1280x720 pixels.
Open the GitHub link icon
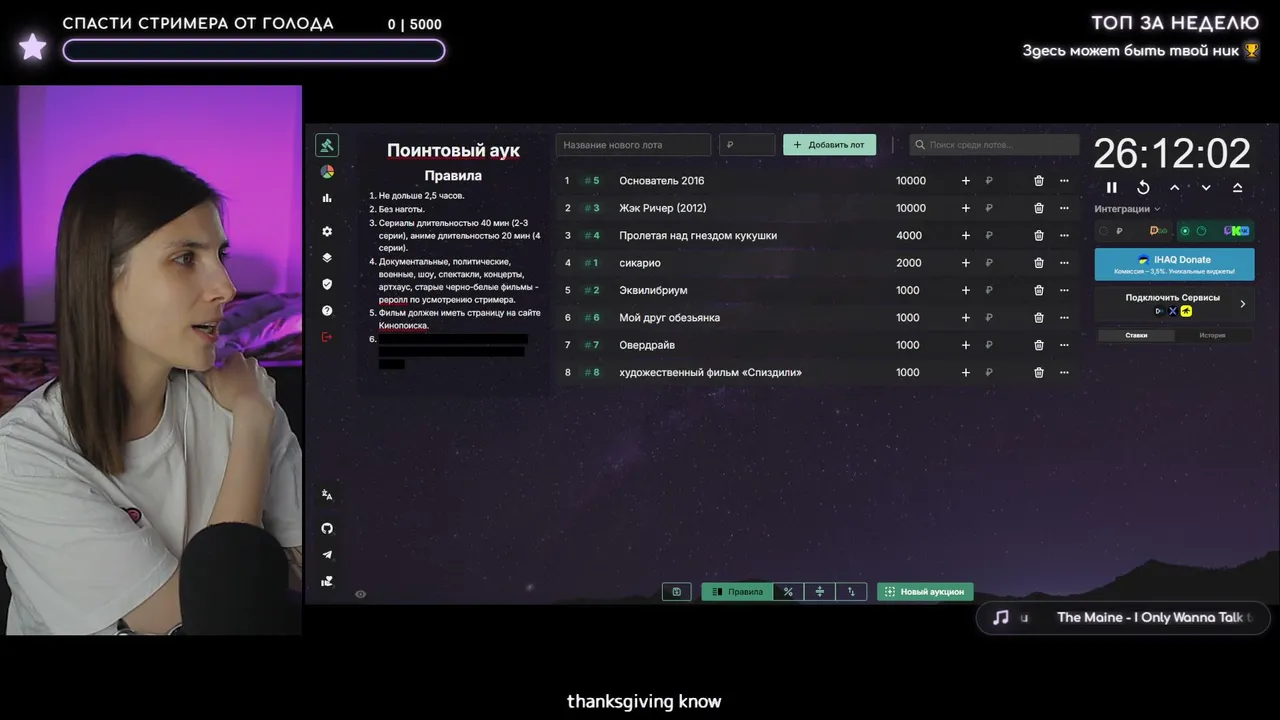coord(327,528)
